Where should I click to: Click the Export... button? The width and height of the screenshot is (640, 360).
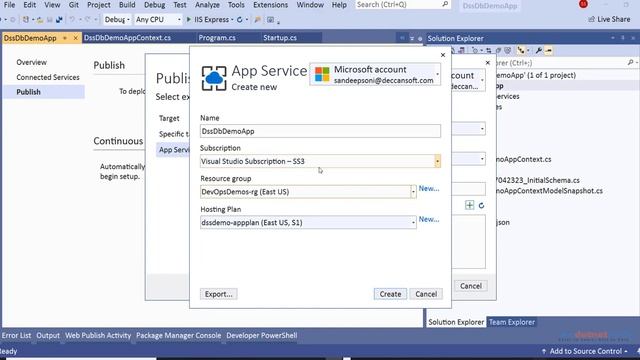coord(218,294)
